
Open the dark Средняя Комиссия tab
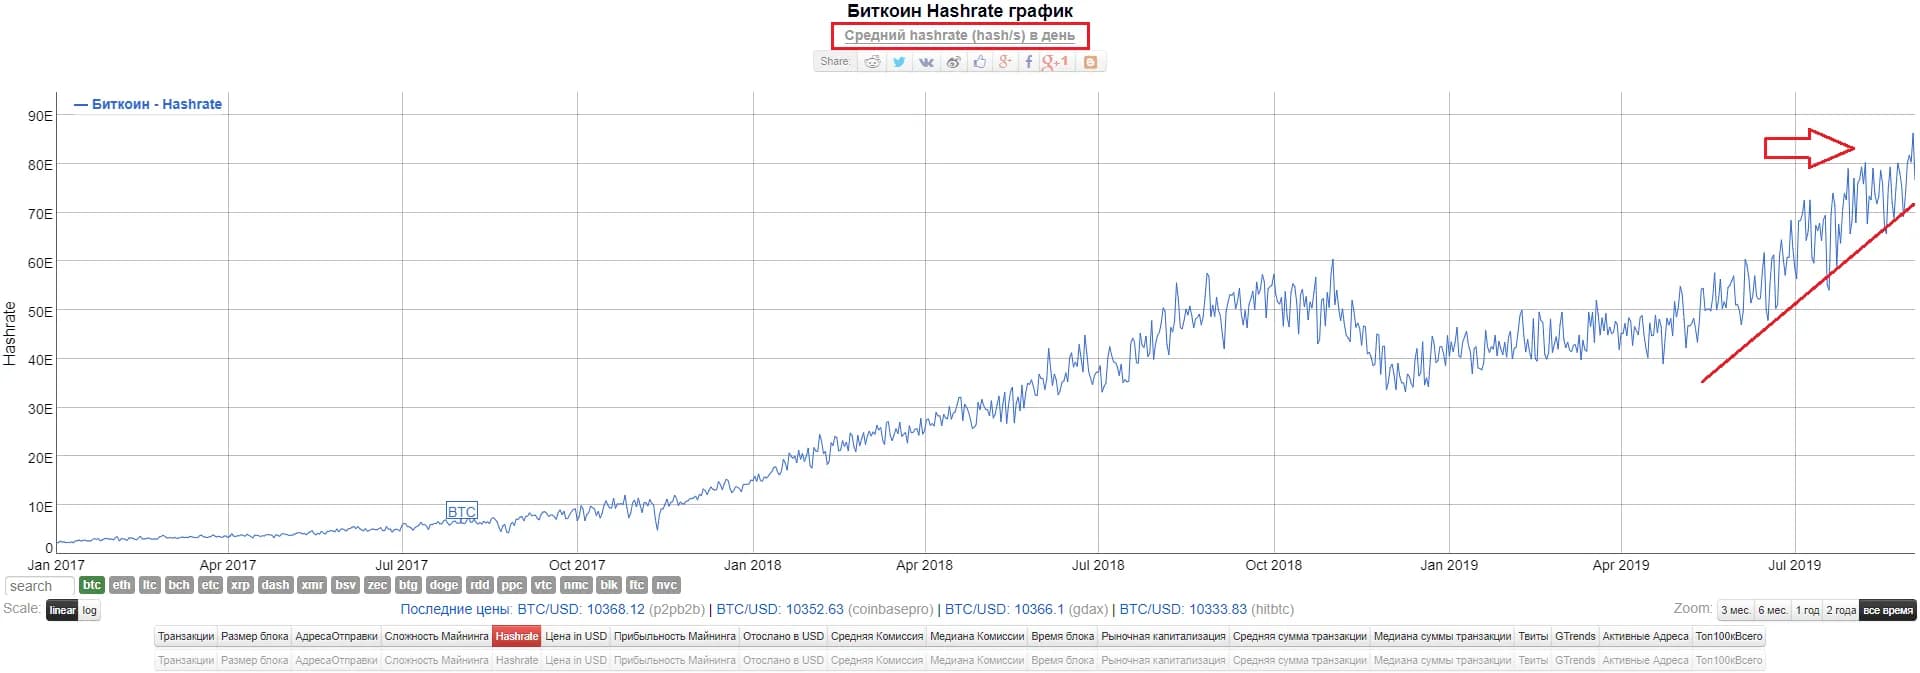pyautogui.click(x=877, y=636)
